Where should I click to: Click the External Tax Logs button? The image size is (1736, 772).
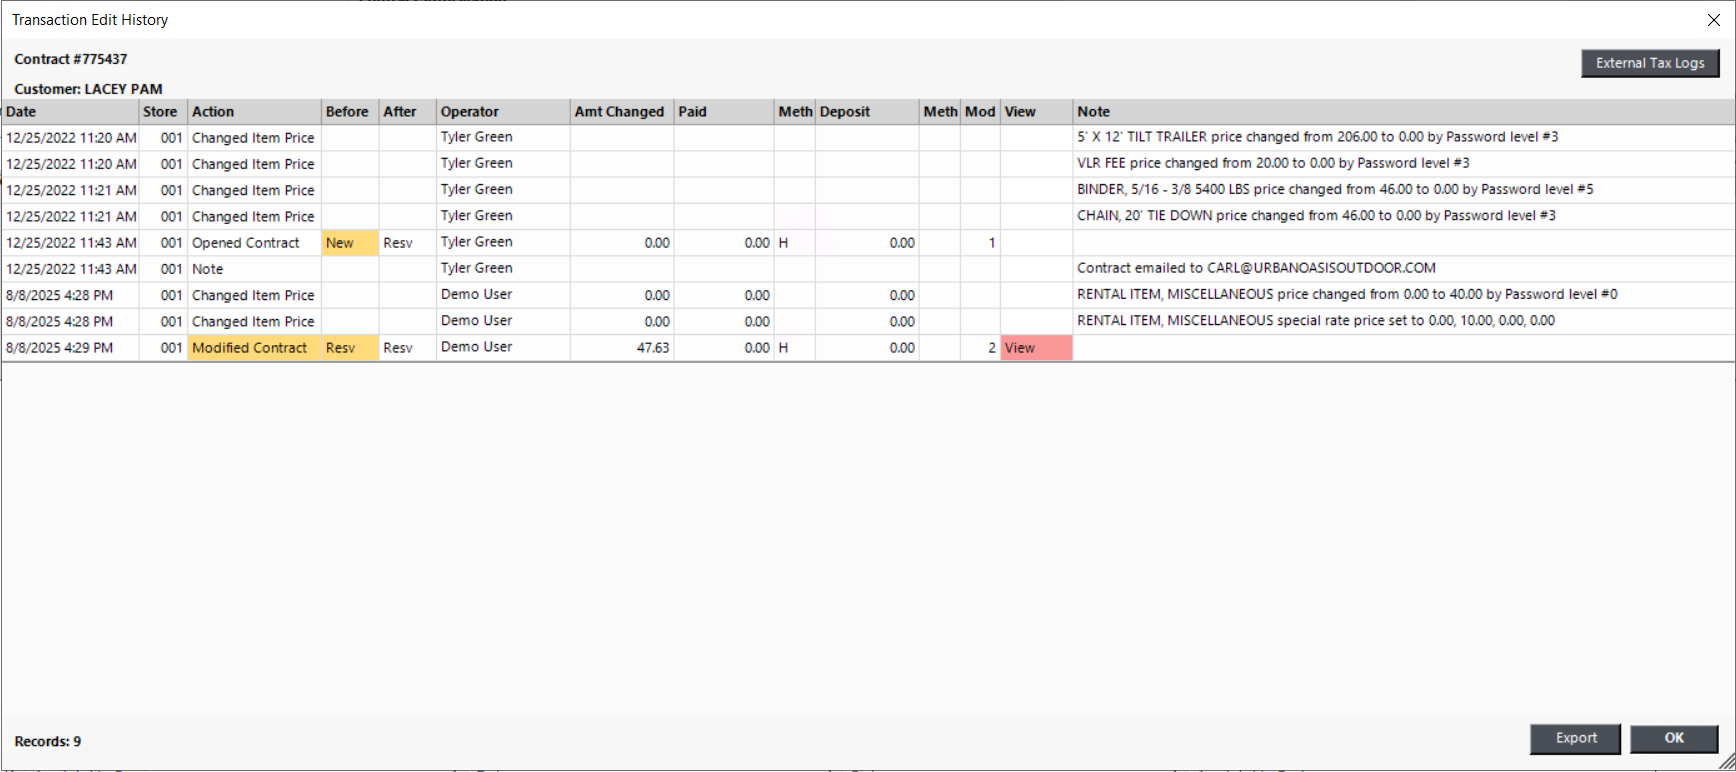[x=1649, y=63]
